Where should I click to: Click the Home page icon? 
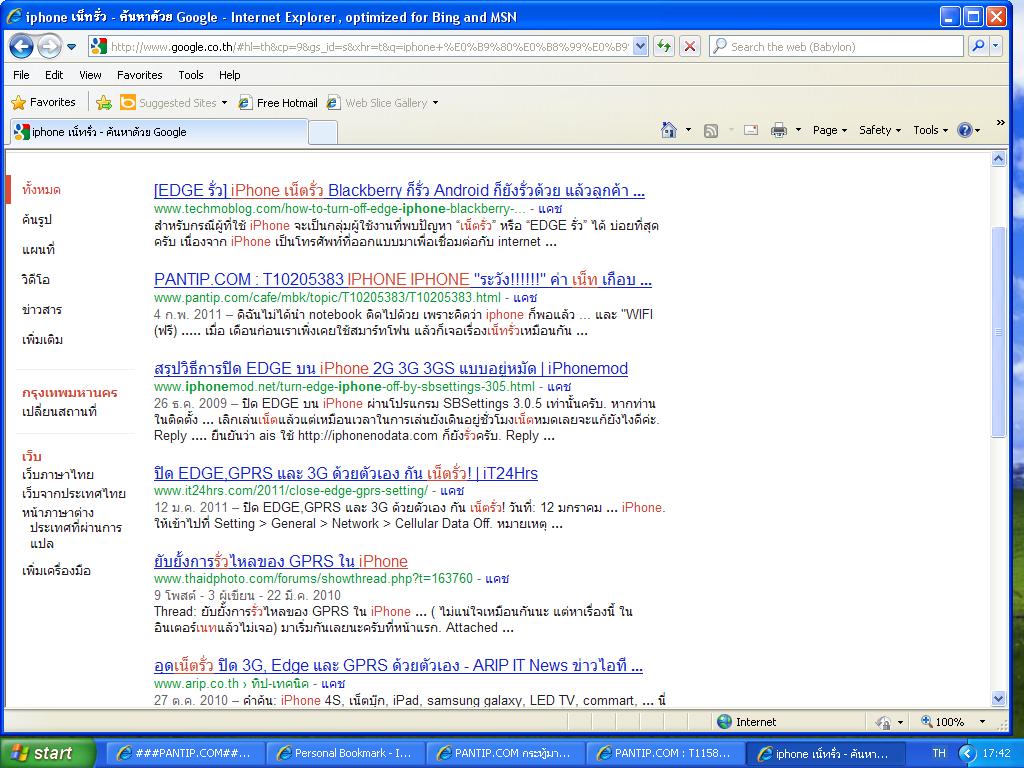(x=669, y=130)
